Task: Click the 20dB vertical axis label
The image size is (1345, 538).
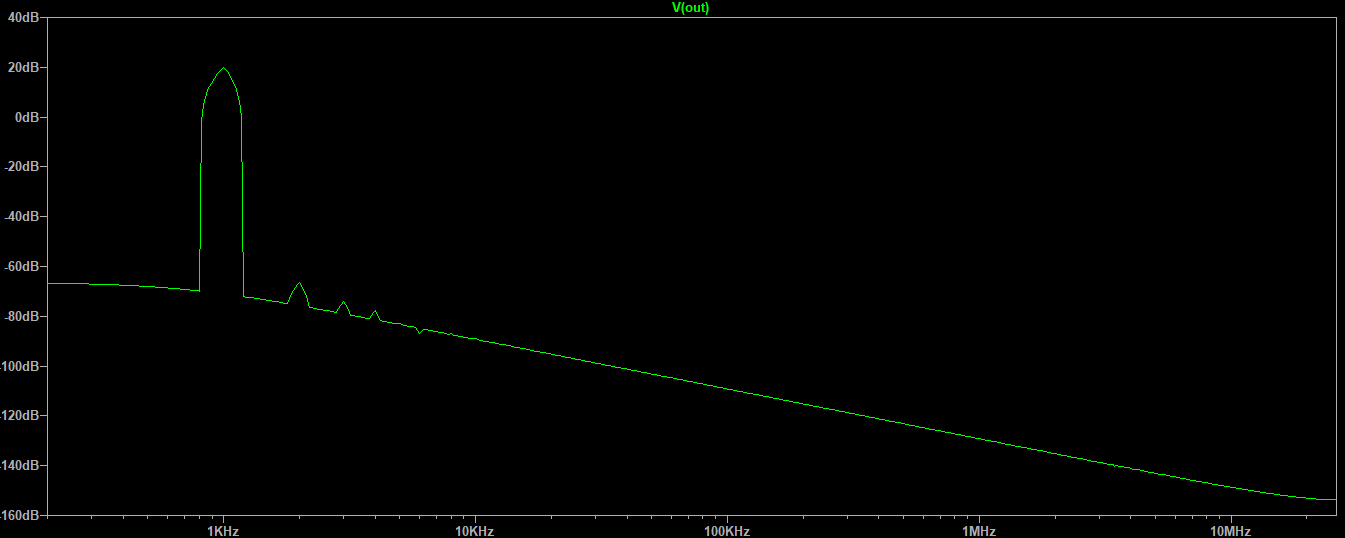Action: pyautogui.click(x=24, y=67)
